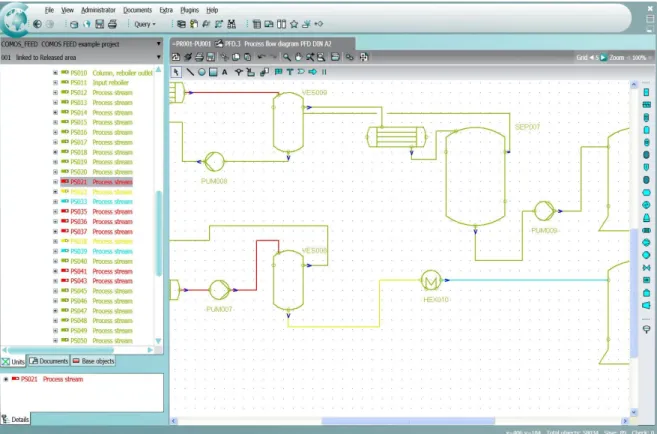Screen dimensions: 657x434
Task: Click the 100% zoom value
Action: 639,57
